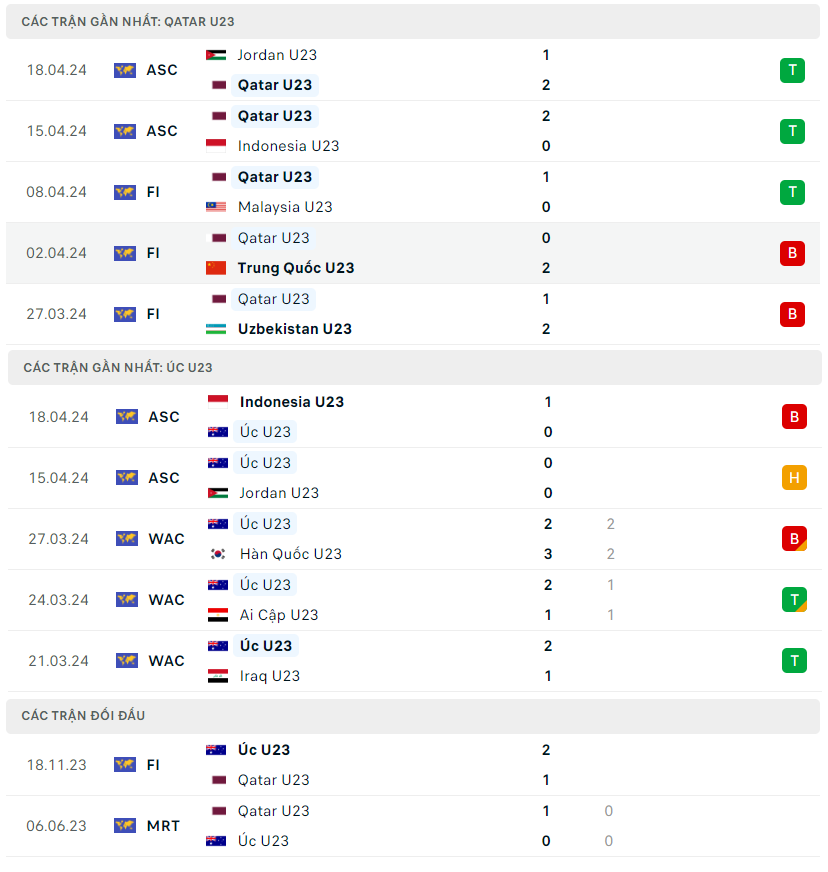
Task: Click the South Korea flag beside Hàn Quốc U23
Action: [218, 554]
